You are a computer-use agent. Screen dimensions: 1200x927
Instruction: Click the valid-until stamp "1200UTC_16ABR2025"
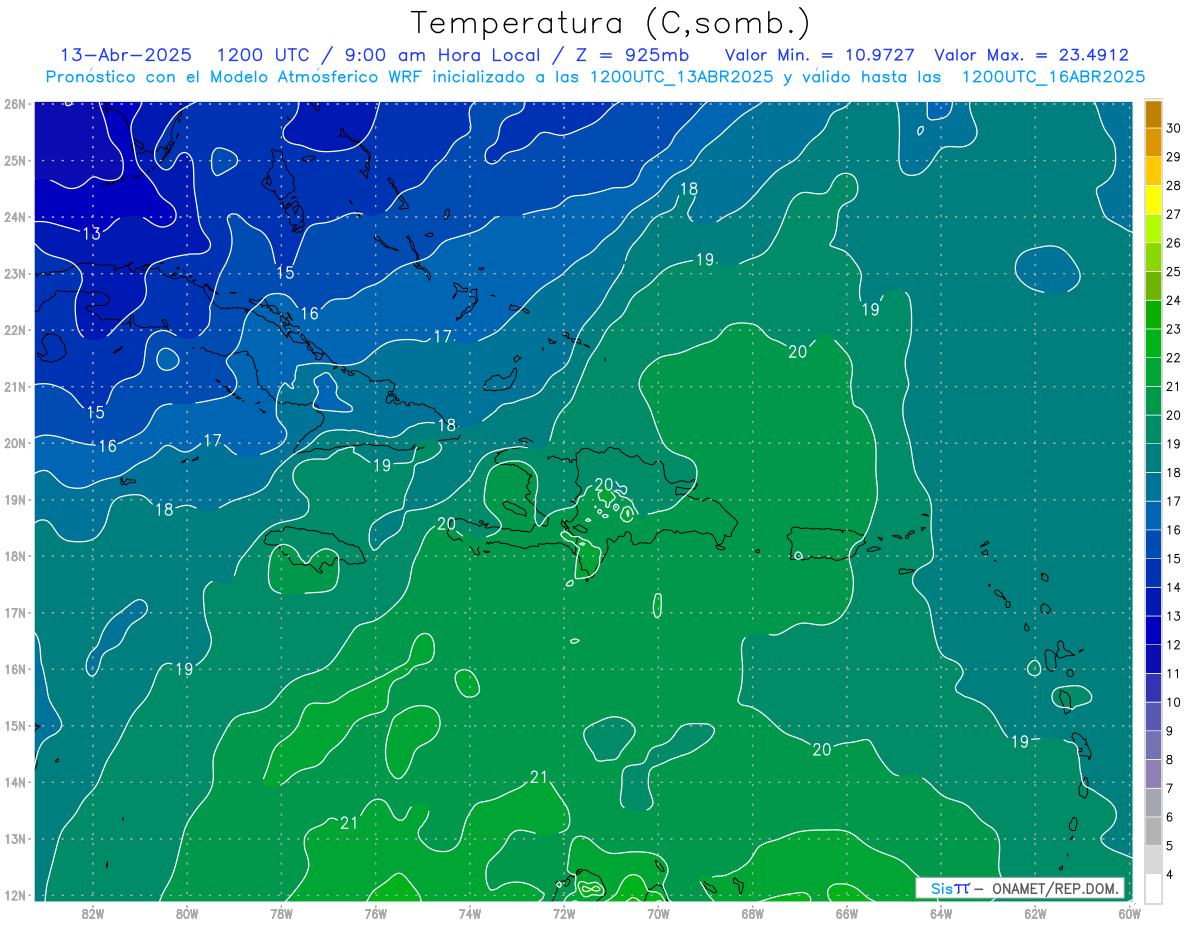click(1053, 77)
